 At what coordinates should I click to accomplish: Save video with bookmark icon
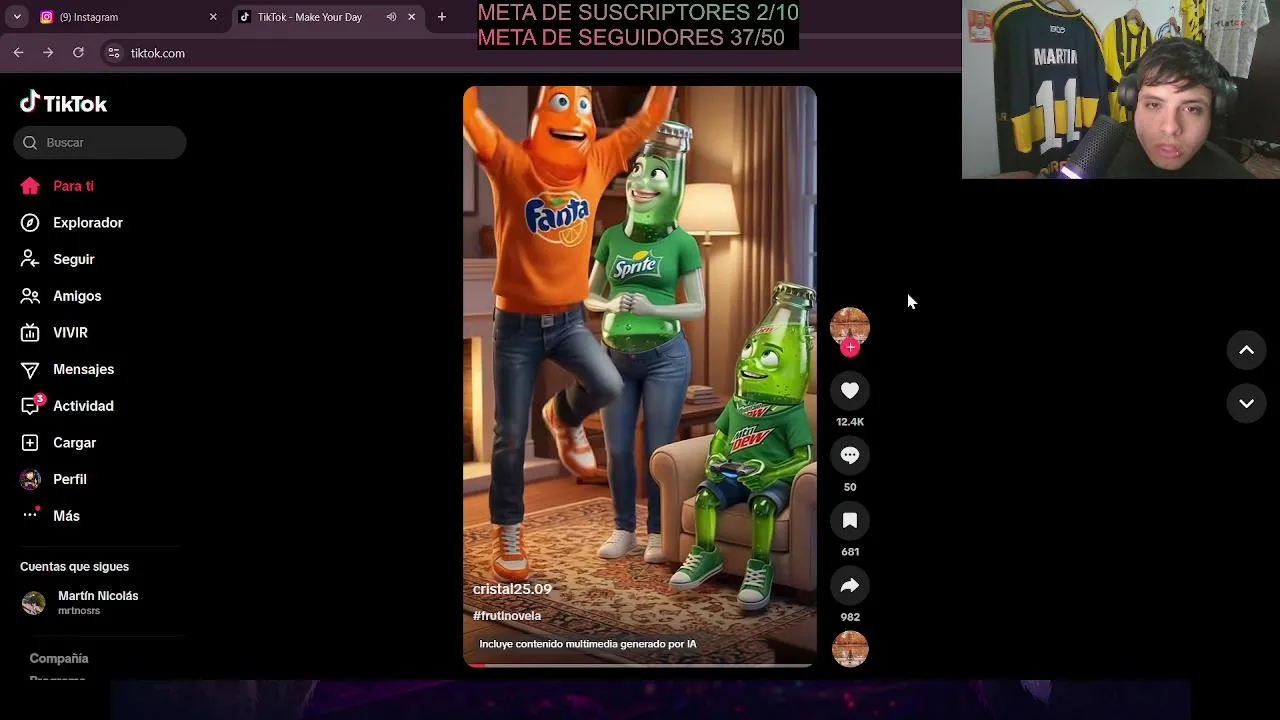(x=850, y=521)
